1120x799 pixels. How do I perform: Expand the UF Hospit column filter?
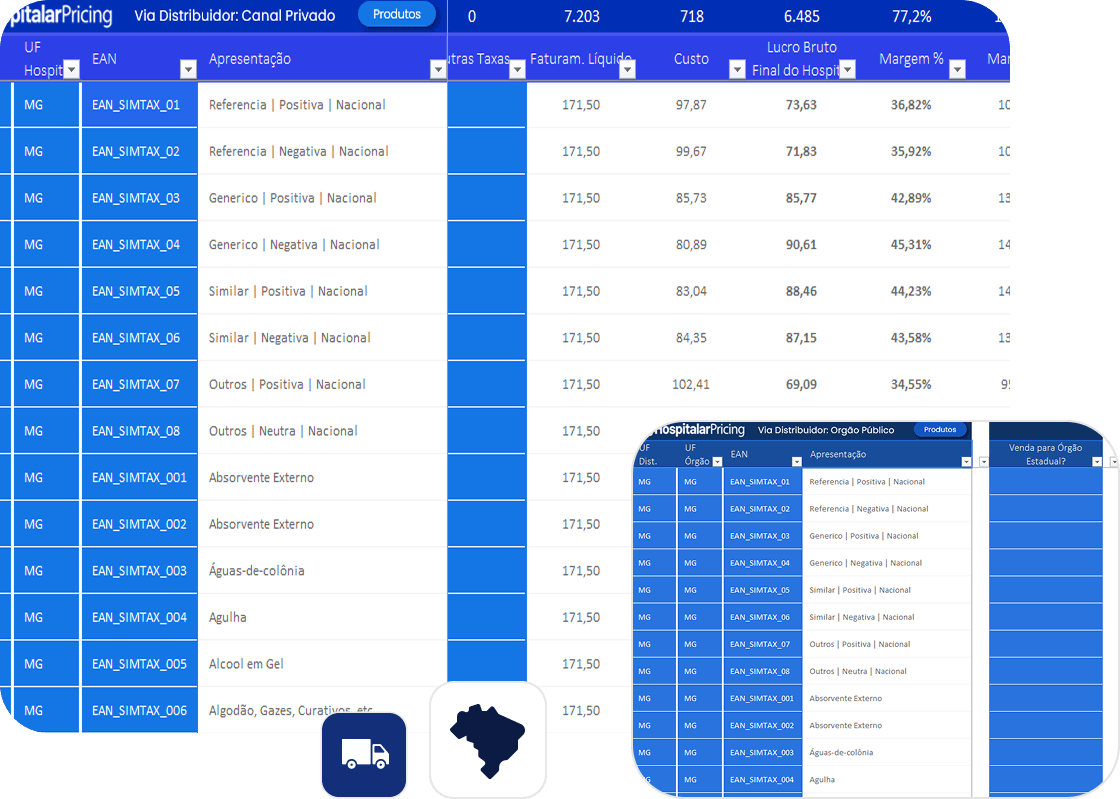coord(71,70)
